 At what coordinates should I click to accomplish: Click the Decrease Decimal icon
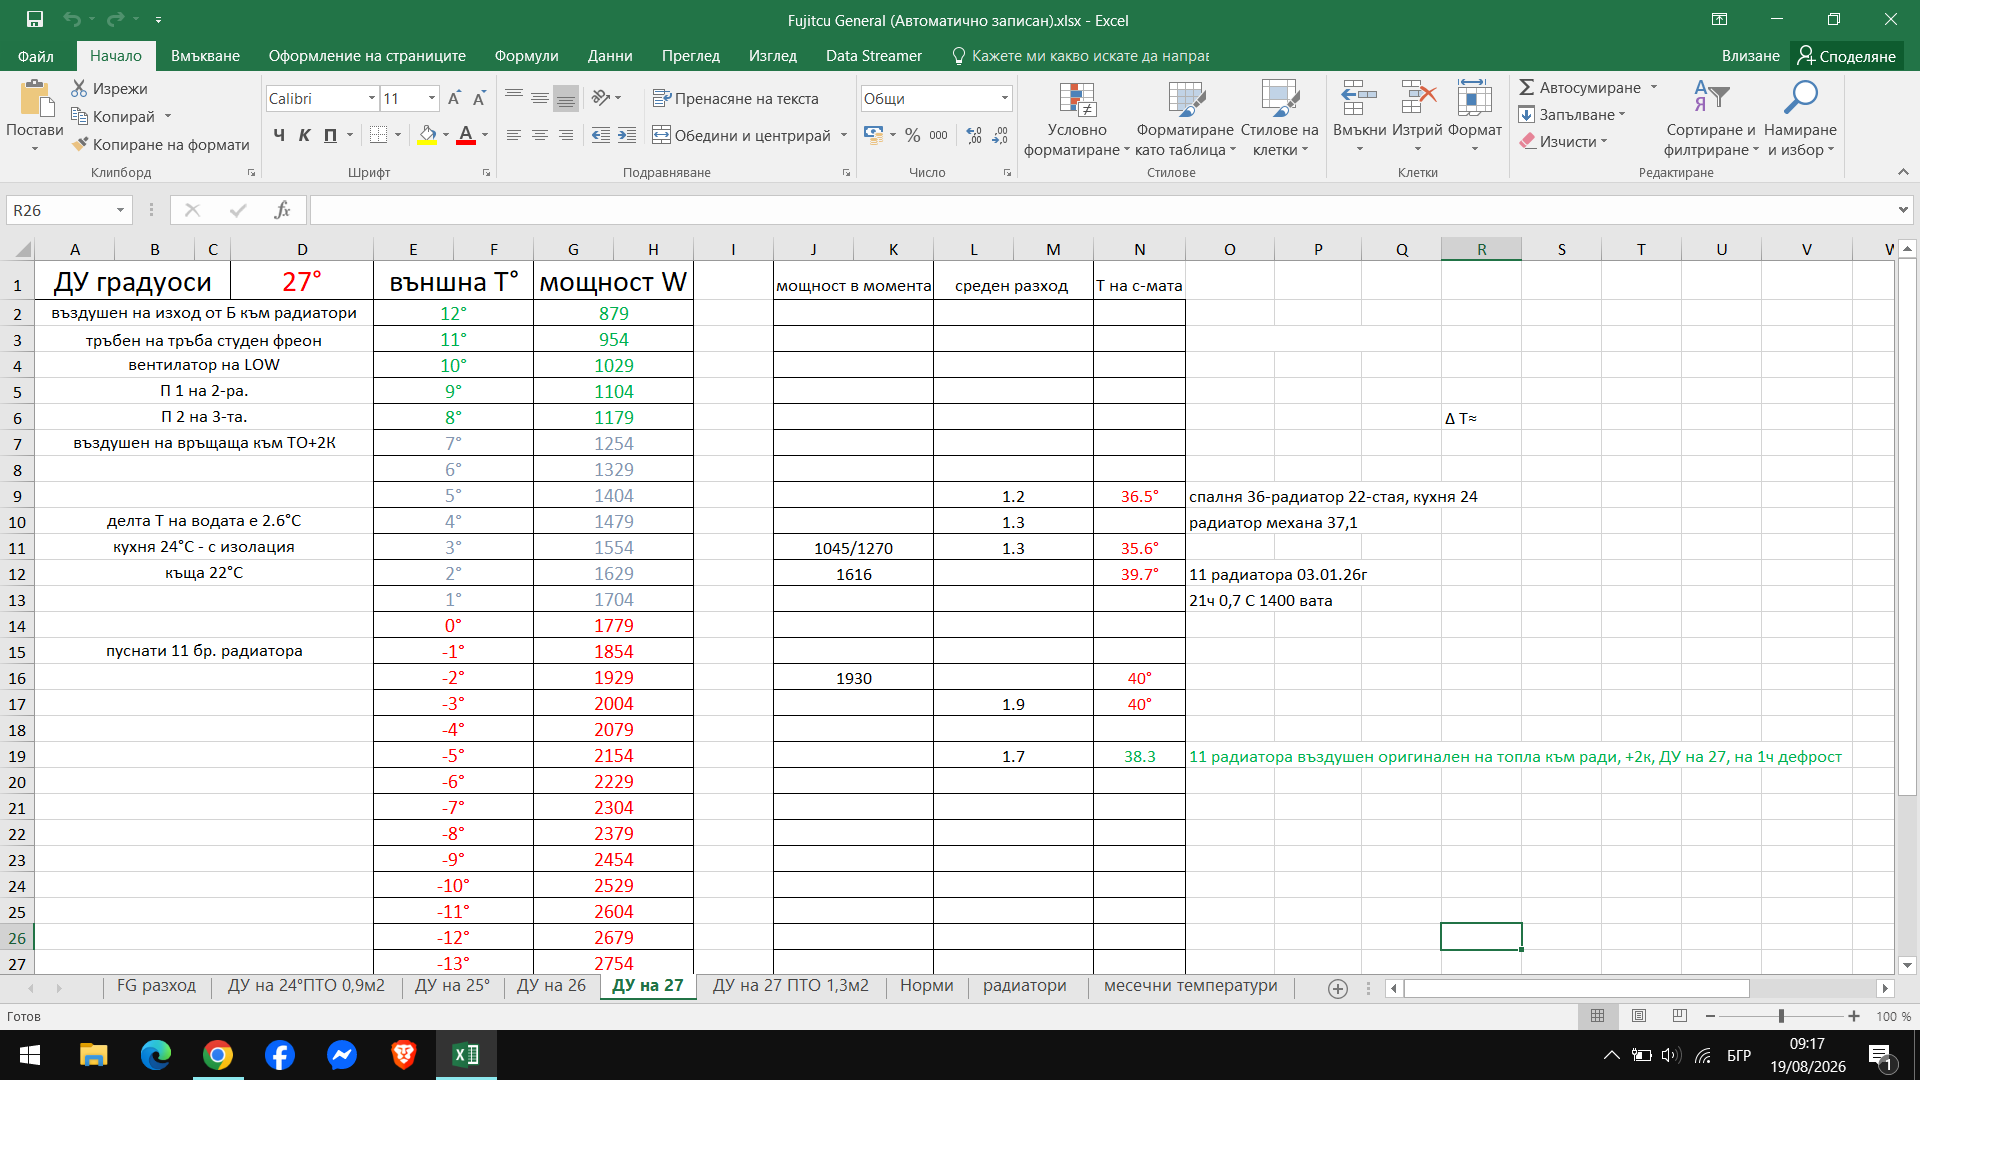pos(1001,135)
